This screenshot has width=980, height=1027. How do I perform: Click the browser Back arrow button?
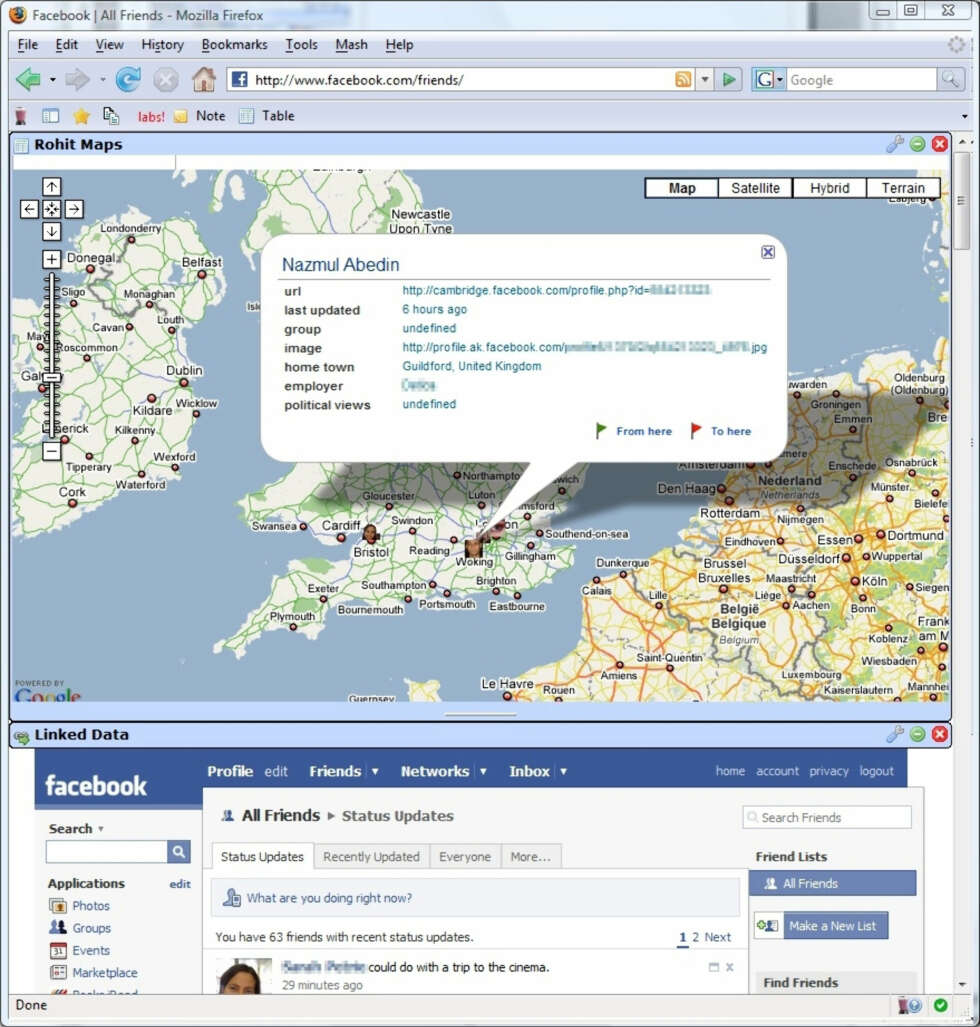click(28, 80)
